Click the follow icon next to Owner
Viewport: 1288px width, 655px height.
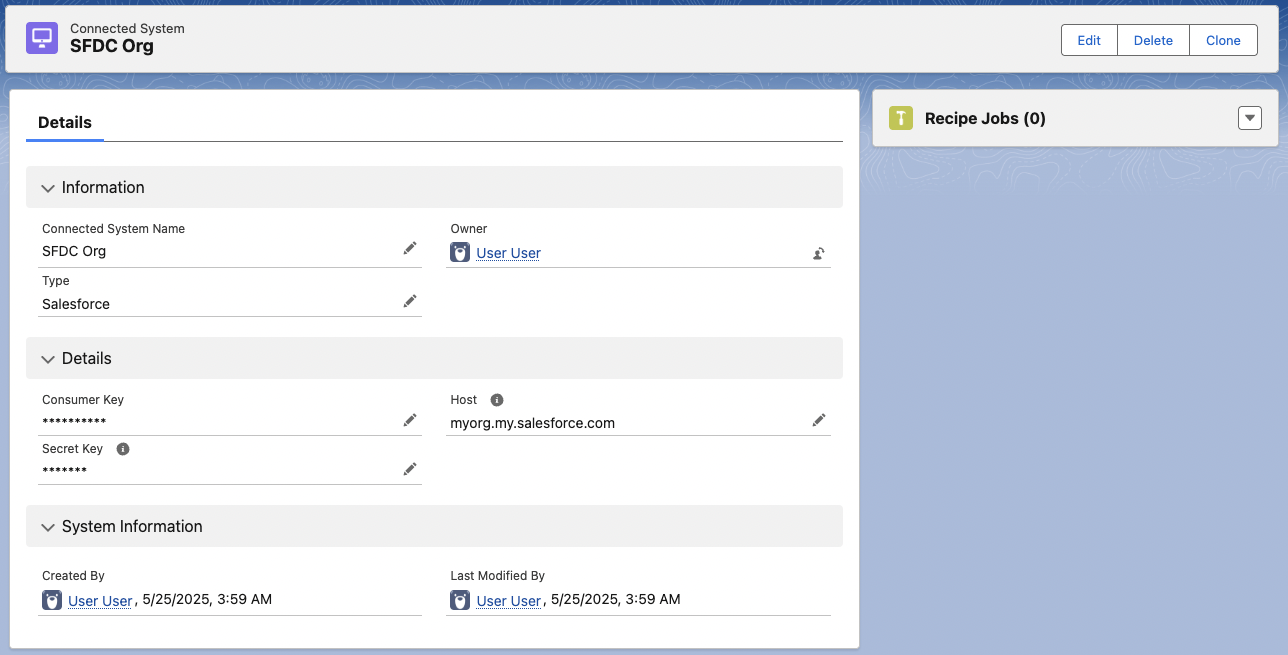coord(818,253)
